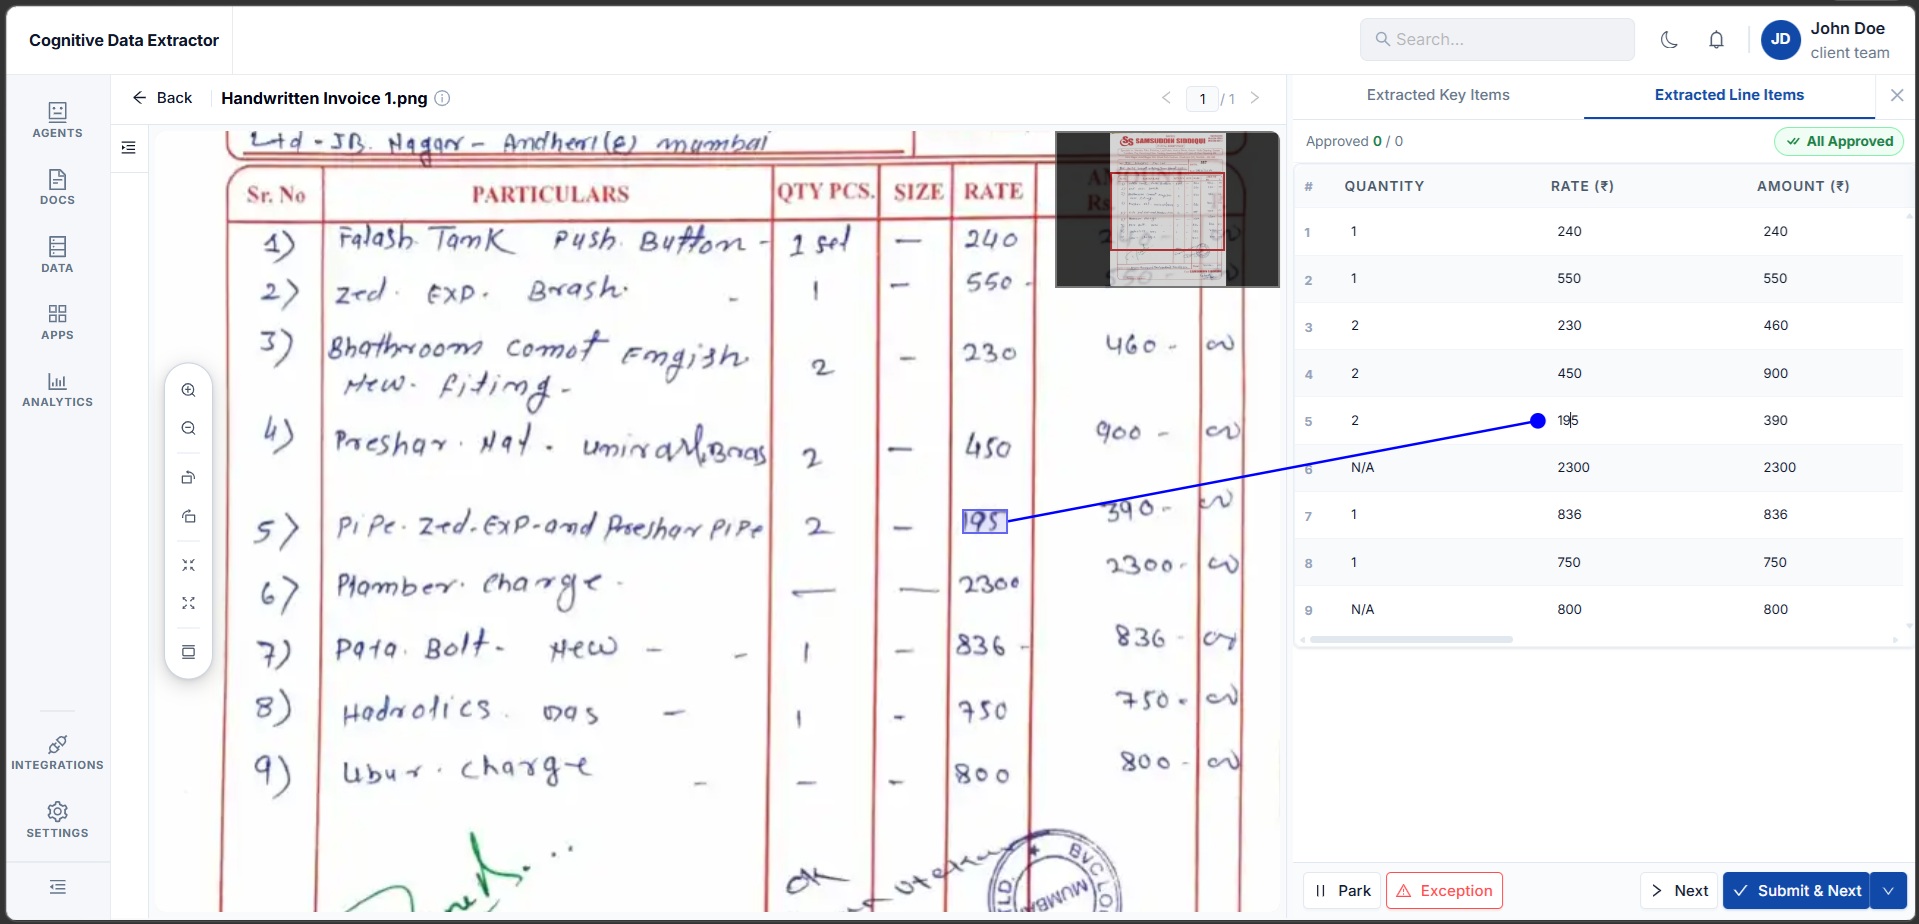Toggle dark mode with the moon icon

coord(1669,40)
